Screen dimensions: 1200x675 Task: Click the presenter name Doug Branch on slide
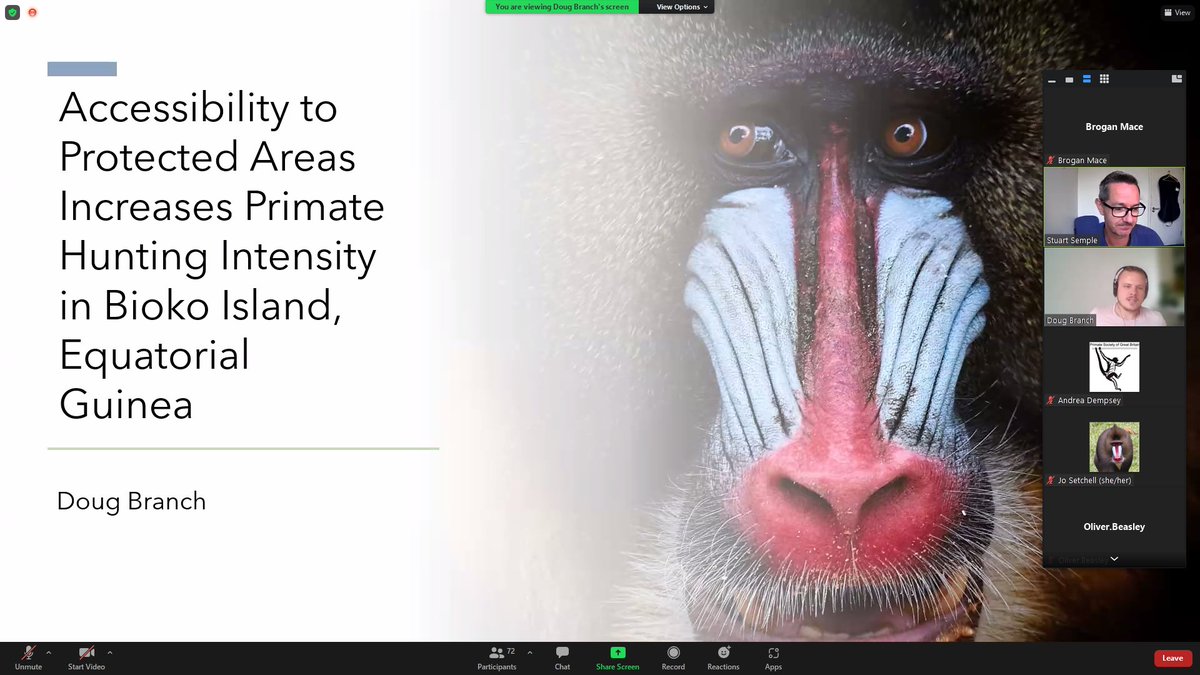tap(131, 501)
